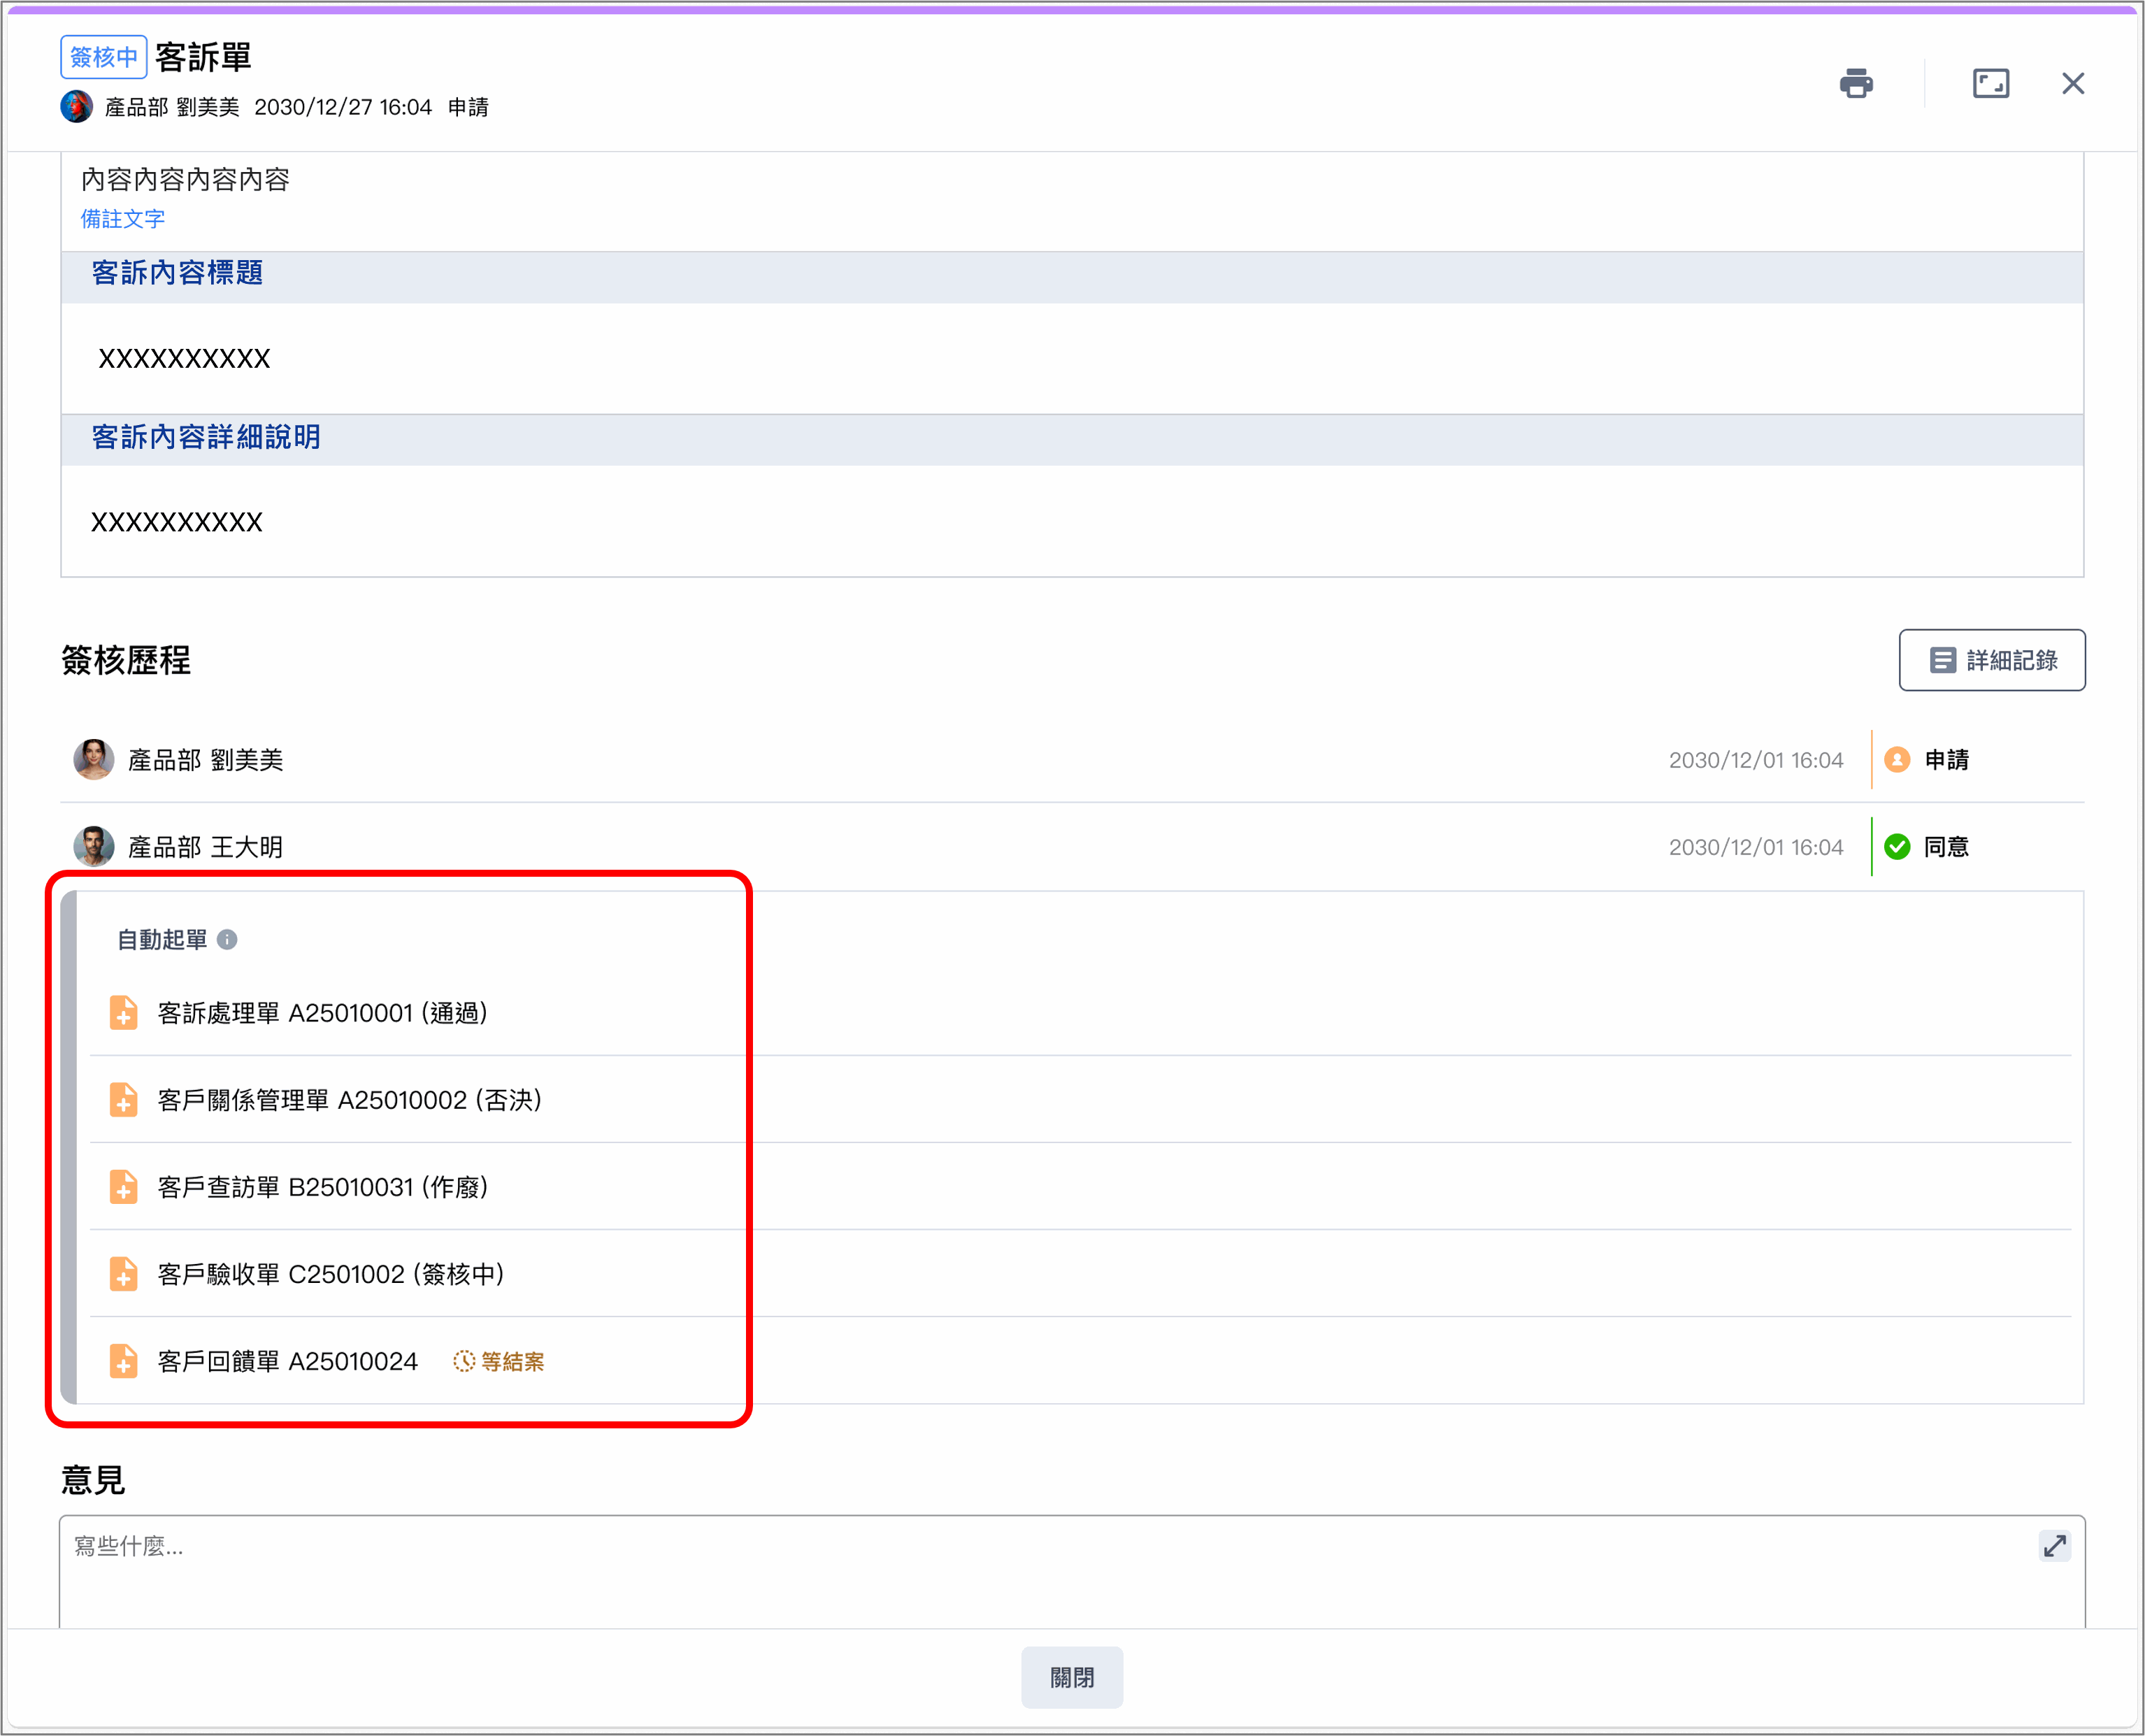Click the info icon beside 自動起單
Image resolution: width=2145 pixels, height=1736 pixels.
click(227, 939)
